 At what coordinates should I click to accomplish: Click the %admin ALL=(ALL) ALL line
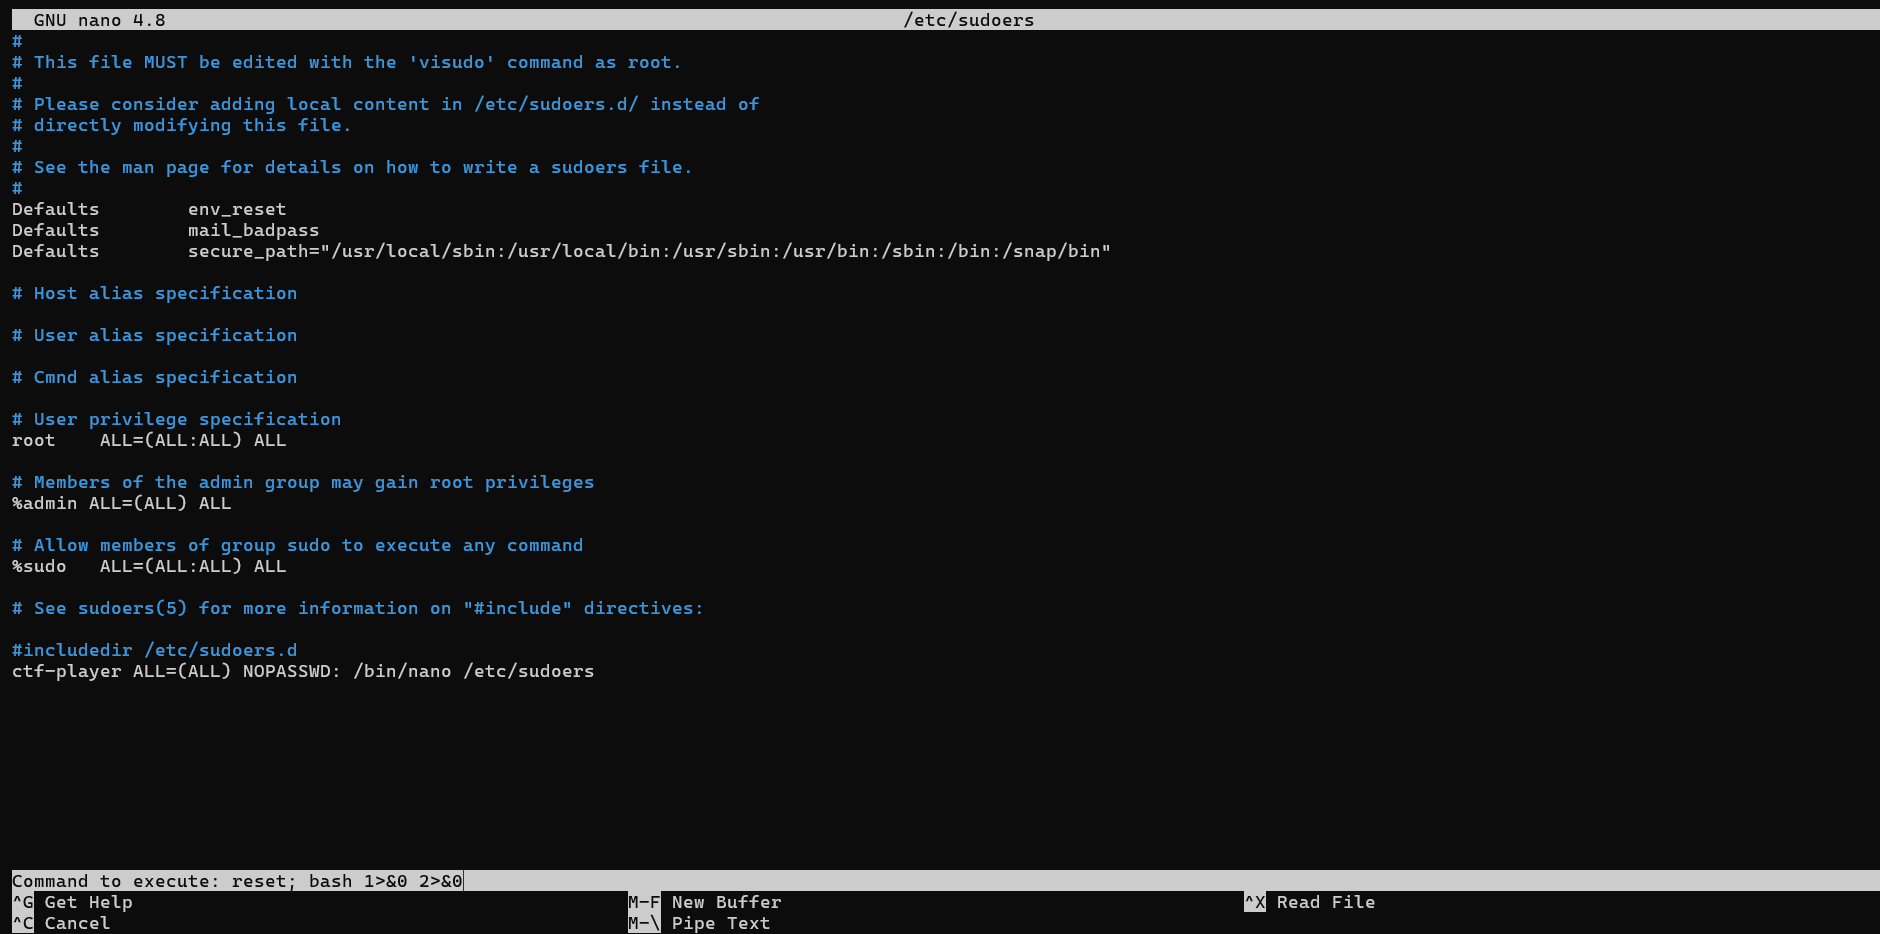point(121,503)
